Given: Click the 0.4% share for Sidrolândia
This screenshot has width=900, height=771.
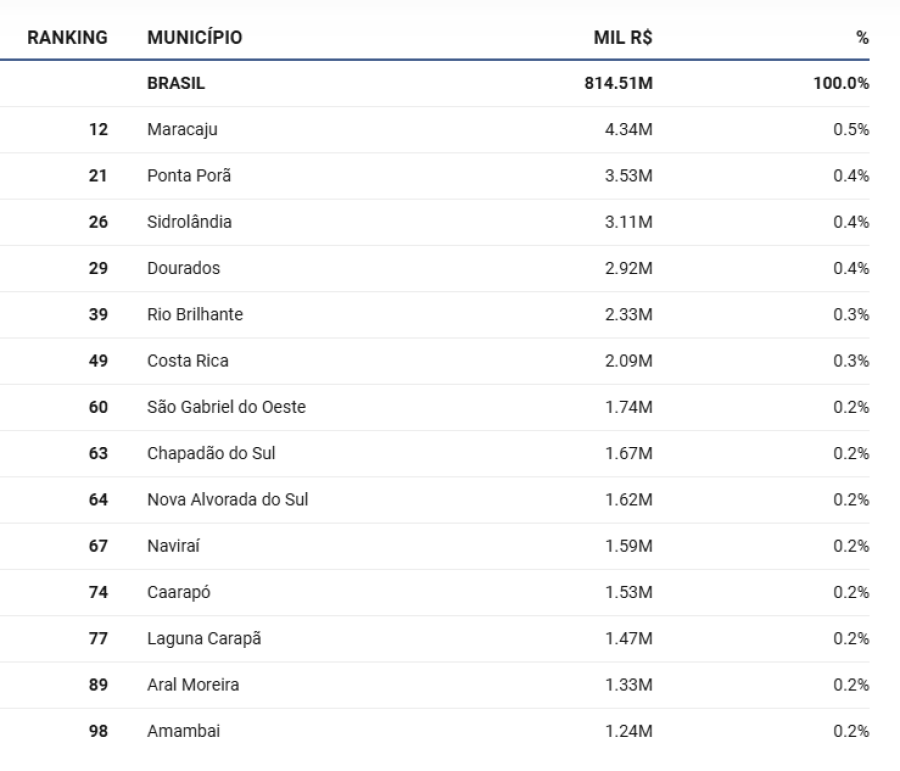Looking at the screenshot, I should (x=851, y=222).
